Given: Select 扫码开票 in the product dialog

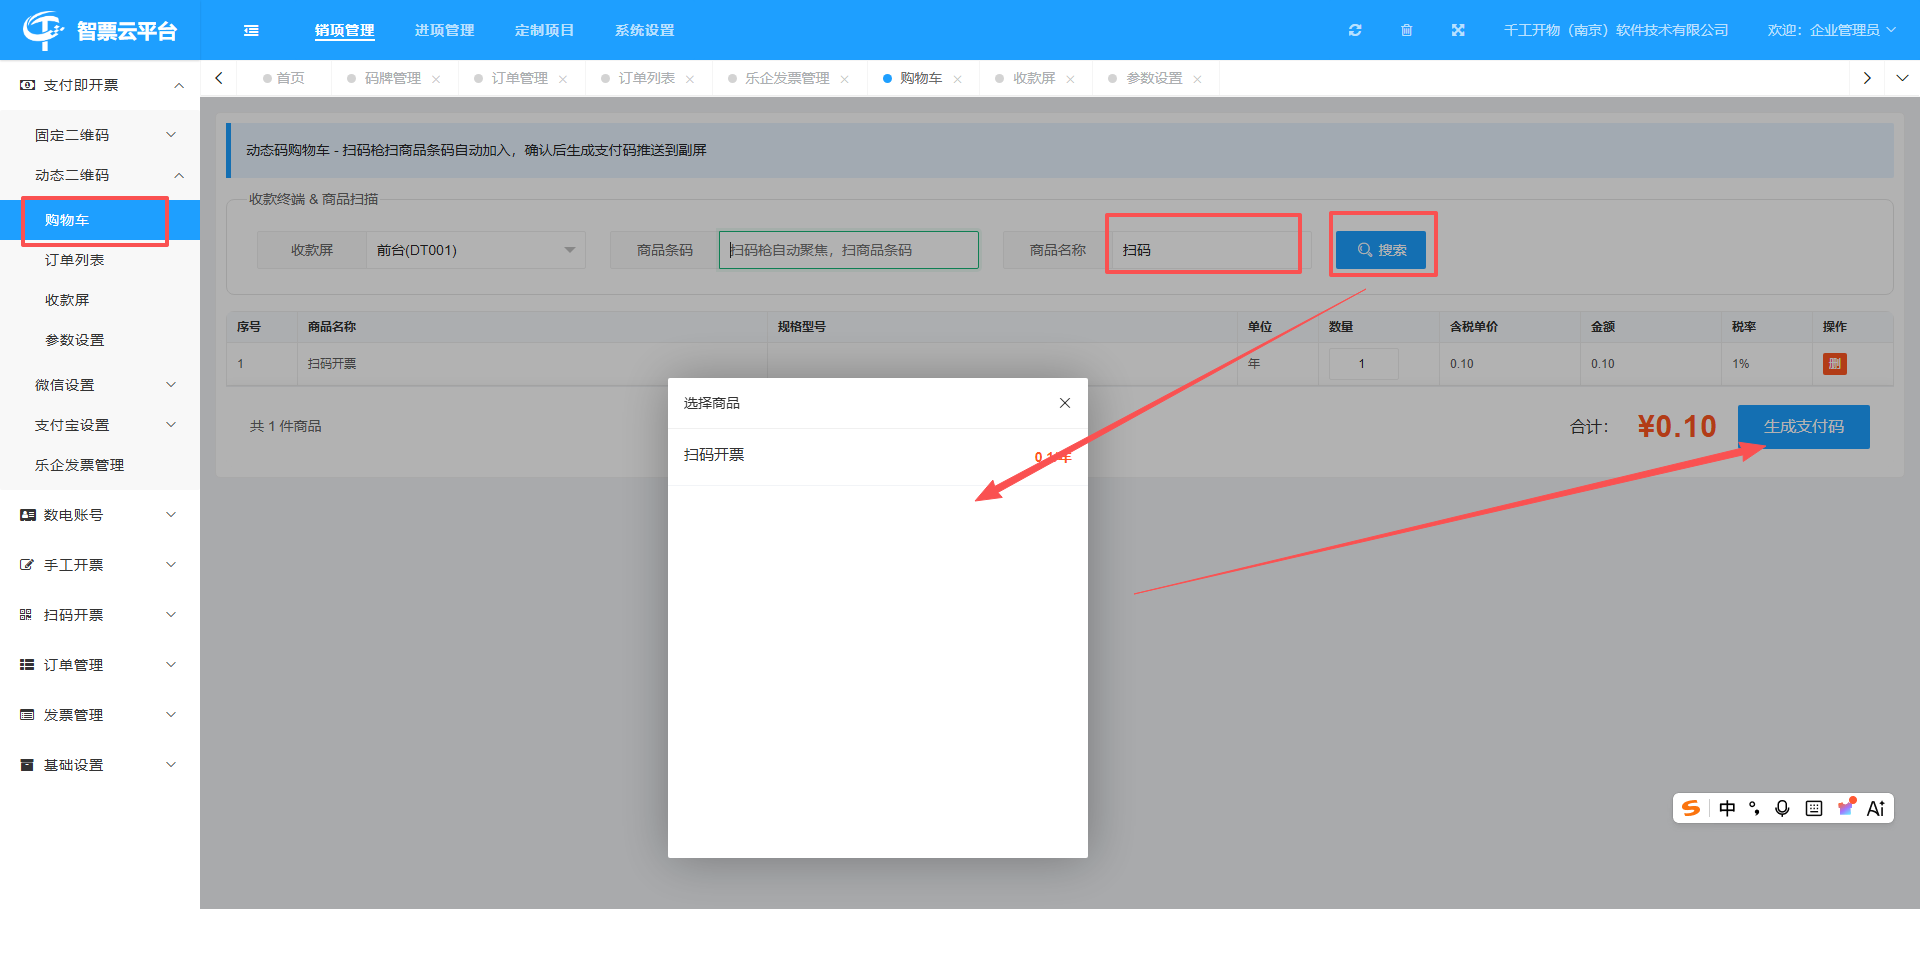Looking at the screenshot, I should 877,456.
